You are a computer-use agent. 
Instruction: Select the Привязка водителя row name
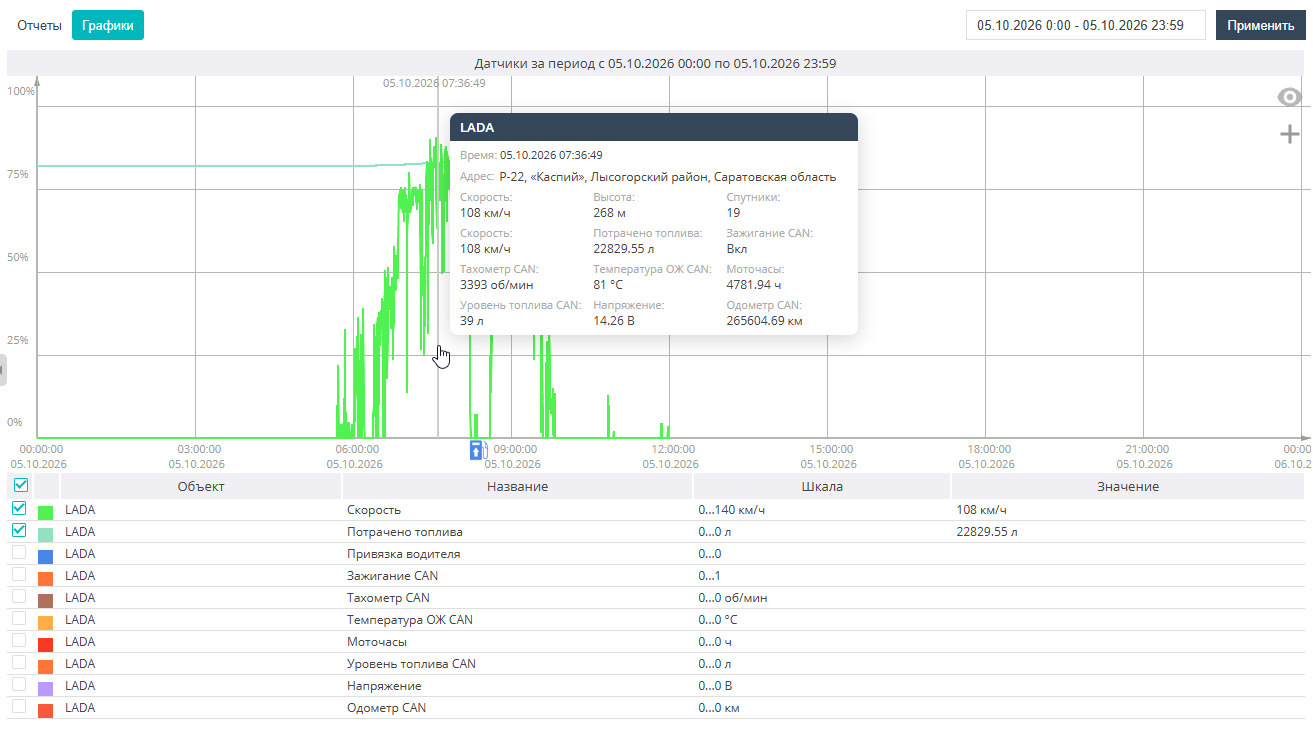coord(404,554)
